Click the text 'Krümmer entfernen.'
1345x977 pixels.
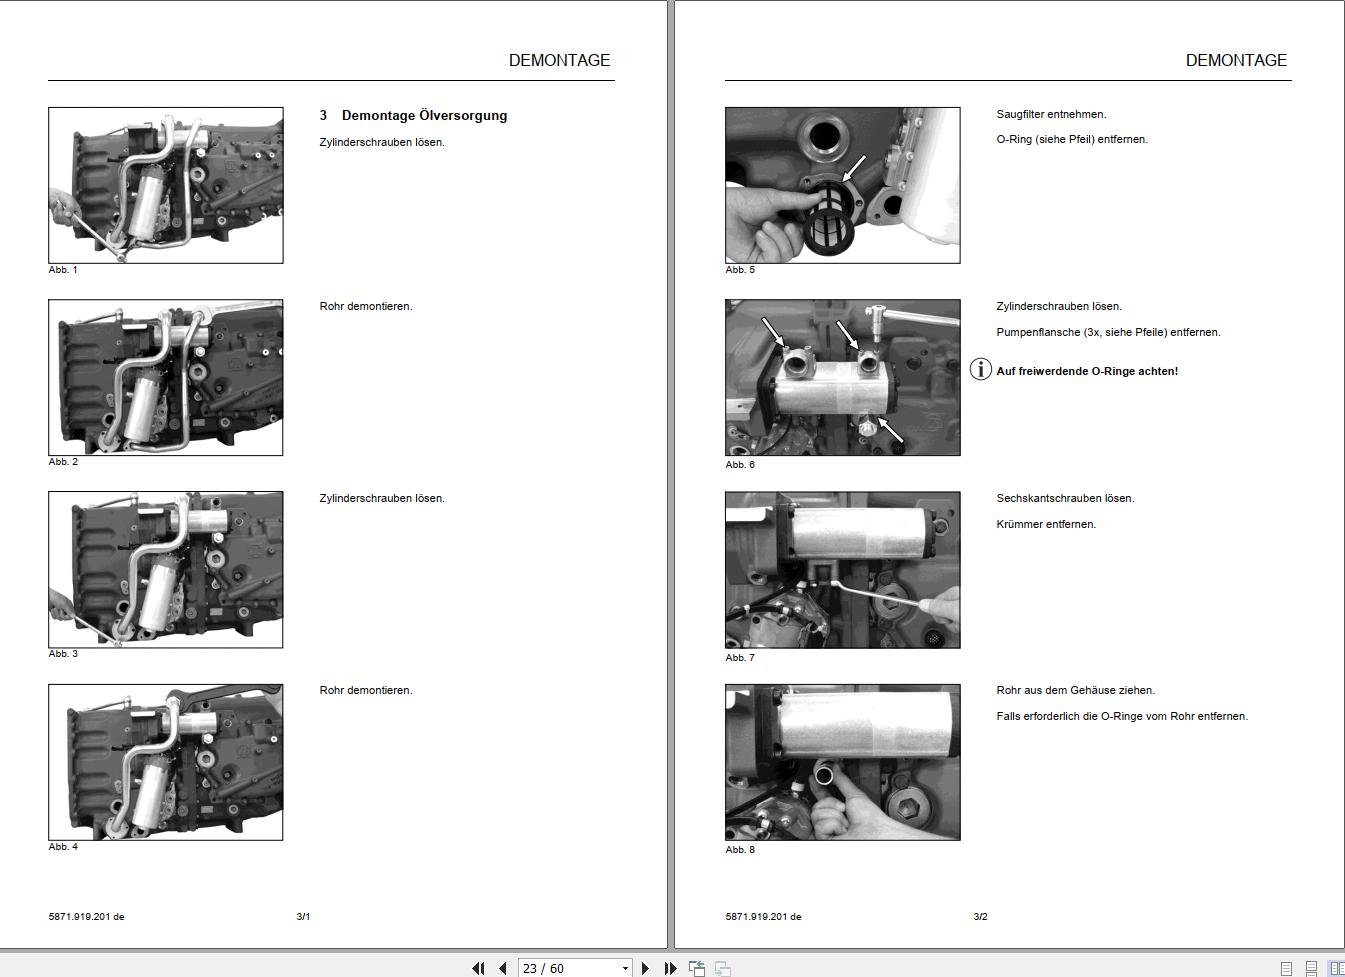pyautogui.click(x=1046, y=524)
